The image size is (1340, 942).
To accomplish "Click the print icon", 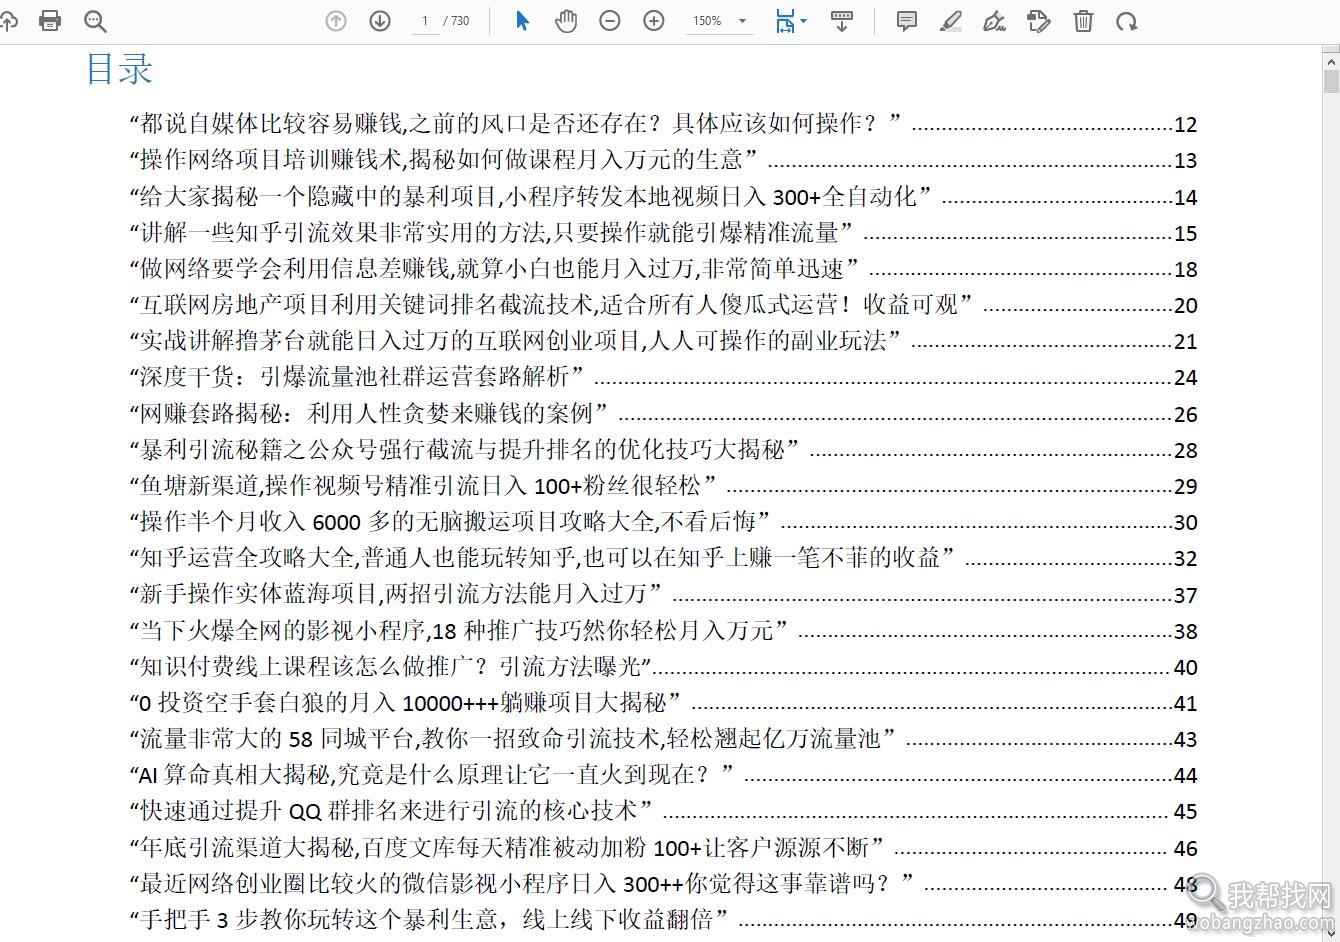I will 49,20.
